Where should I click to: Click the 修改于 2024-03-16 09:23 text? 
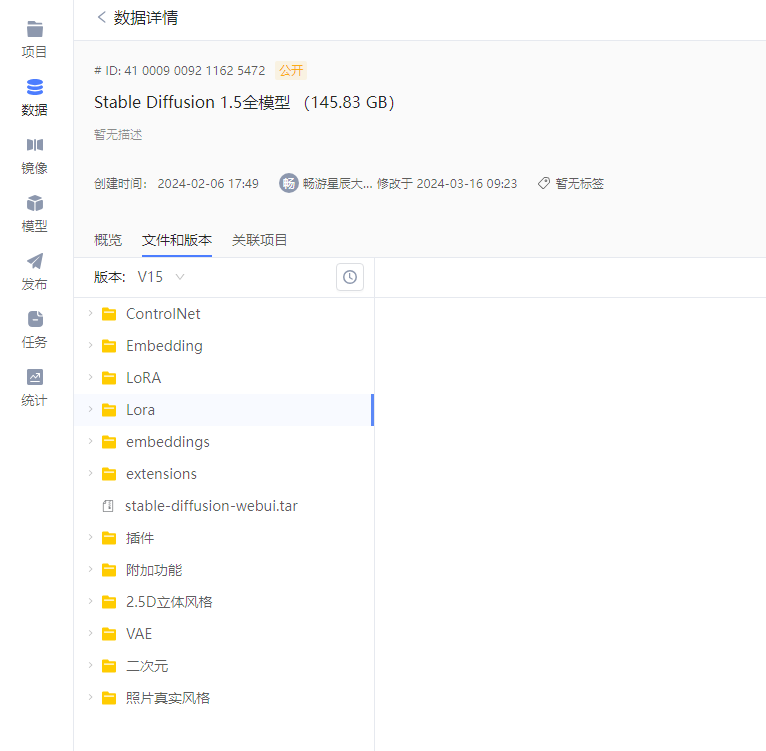tap(447, 184)
